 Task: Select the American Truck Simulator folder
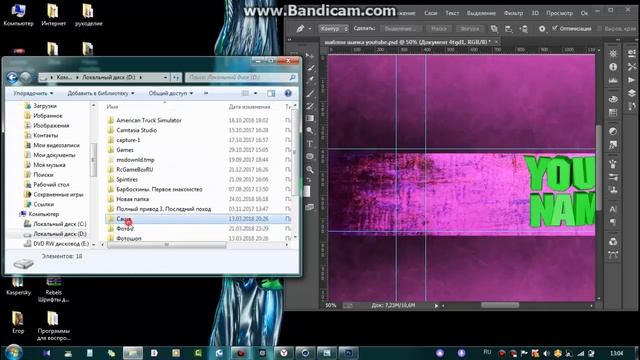[x=149, y=120]
